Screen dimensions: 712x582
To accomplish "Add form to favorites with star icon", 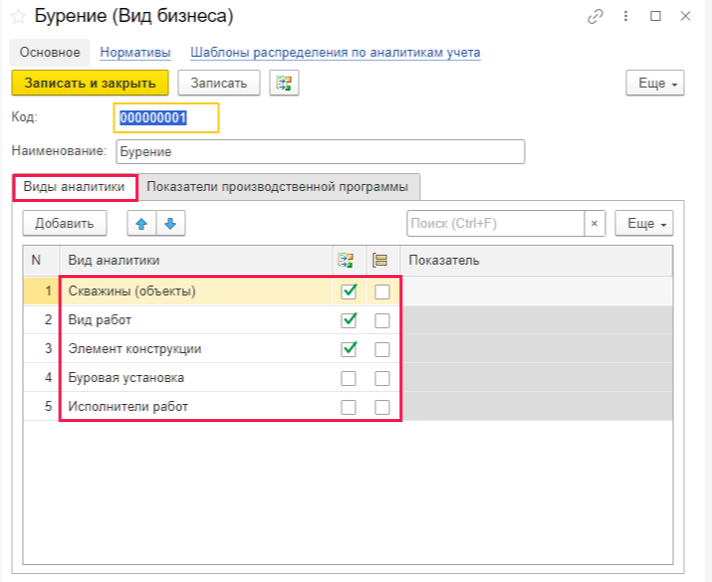I will 19,17.
